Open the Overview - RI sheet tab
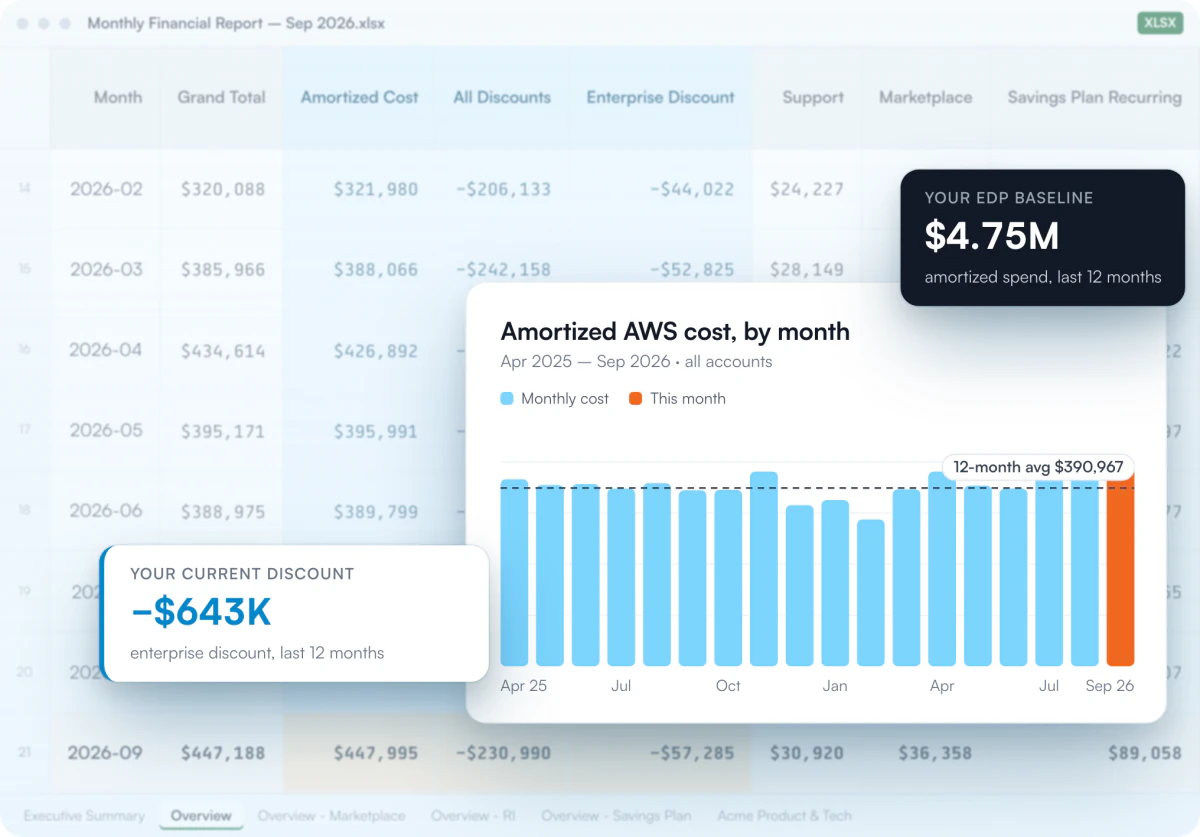 point(473,816)
